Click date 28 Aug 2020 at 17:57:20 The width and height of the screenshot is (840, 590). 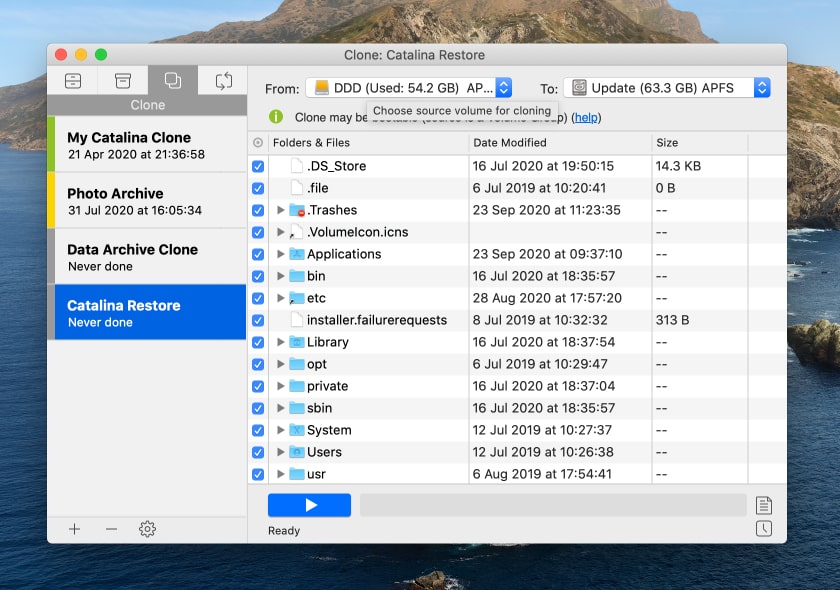point(547,298)
